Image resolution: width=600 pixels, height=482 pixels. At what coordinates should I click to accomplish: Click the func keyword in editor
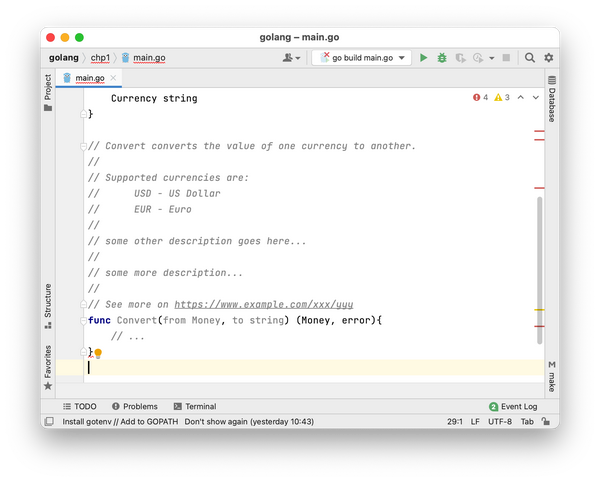99,321
